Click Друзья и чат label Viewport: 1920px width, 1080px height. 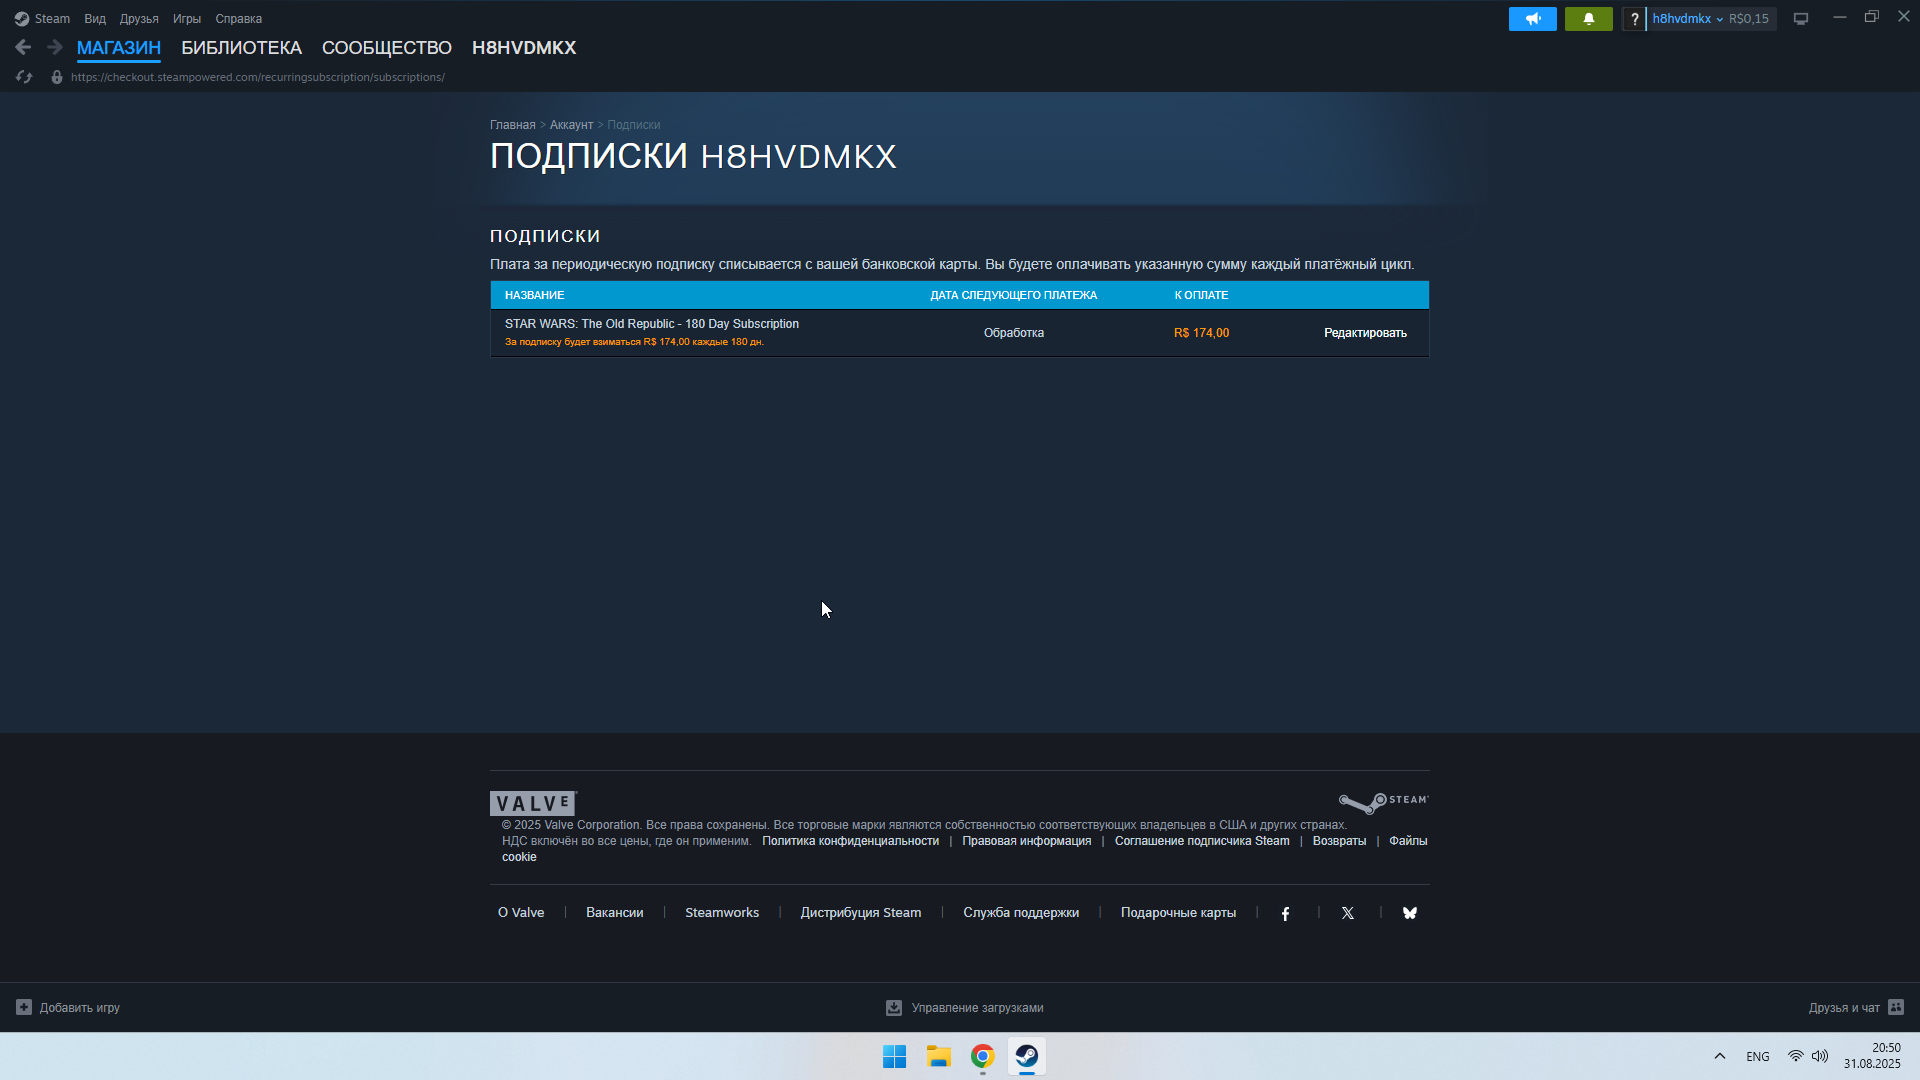pyautogui.click(x=1844, y=1008)
